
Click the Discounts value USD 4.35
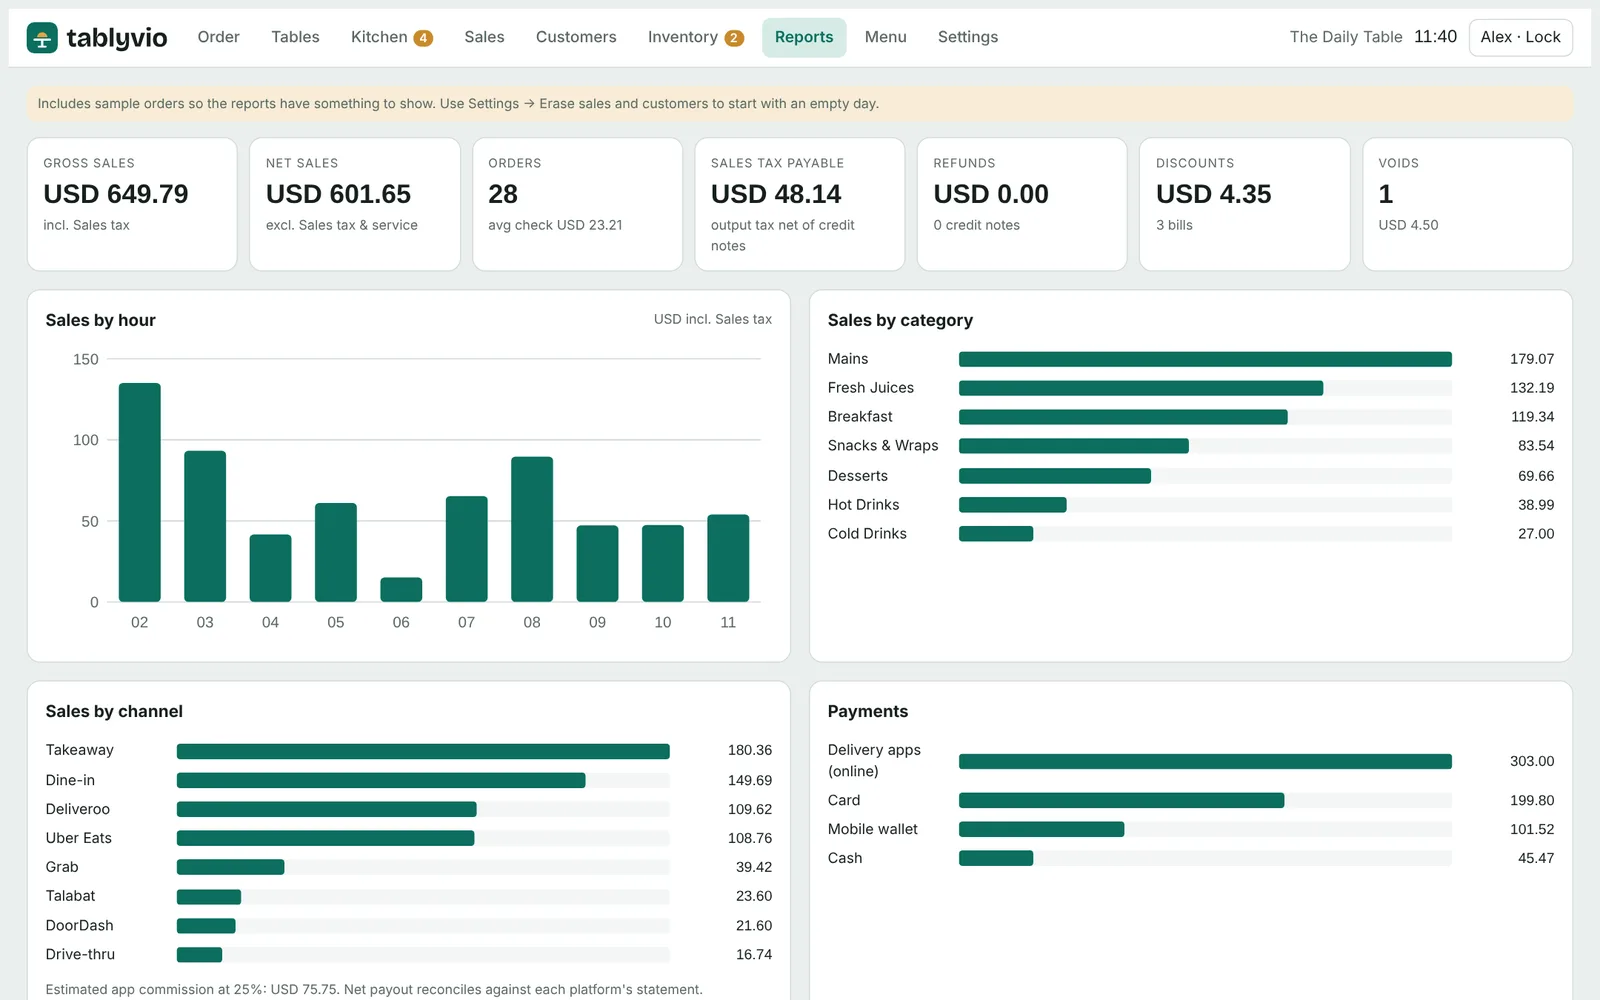click(x=1214, y=194)
